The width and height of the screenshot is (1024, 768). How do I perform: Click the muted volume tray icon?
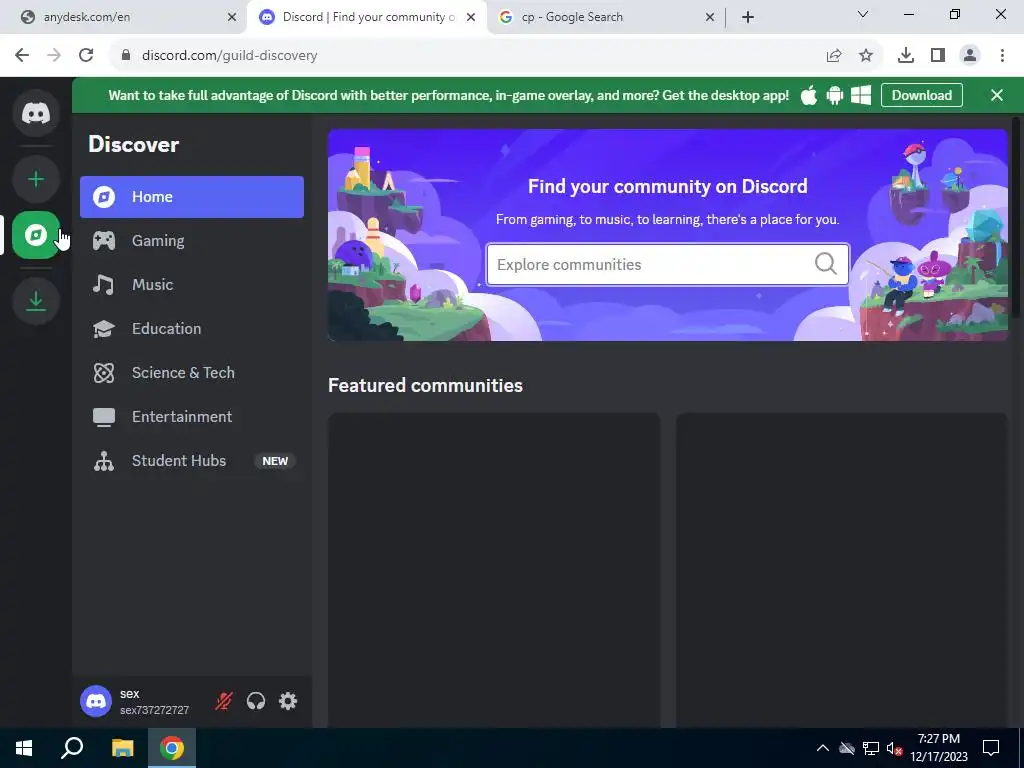[894, 748]
